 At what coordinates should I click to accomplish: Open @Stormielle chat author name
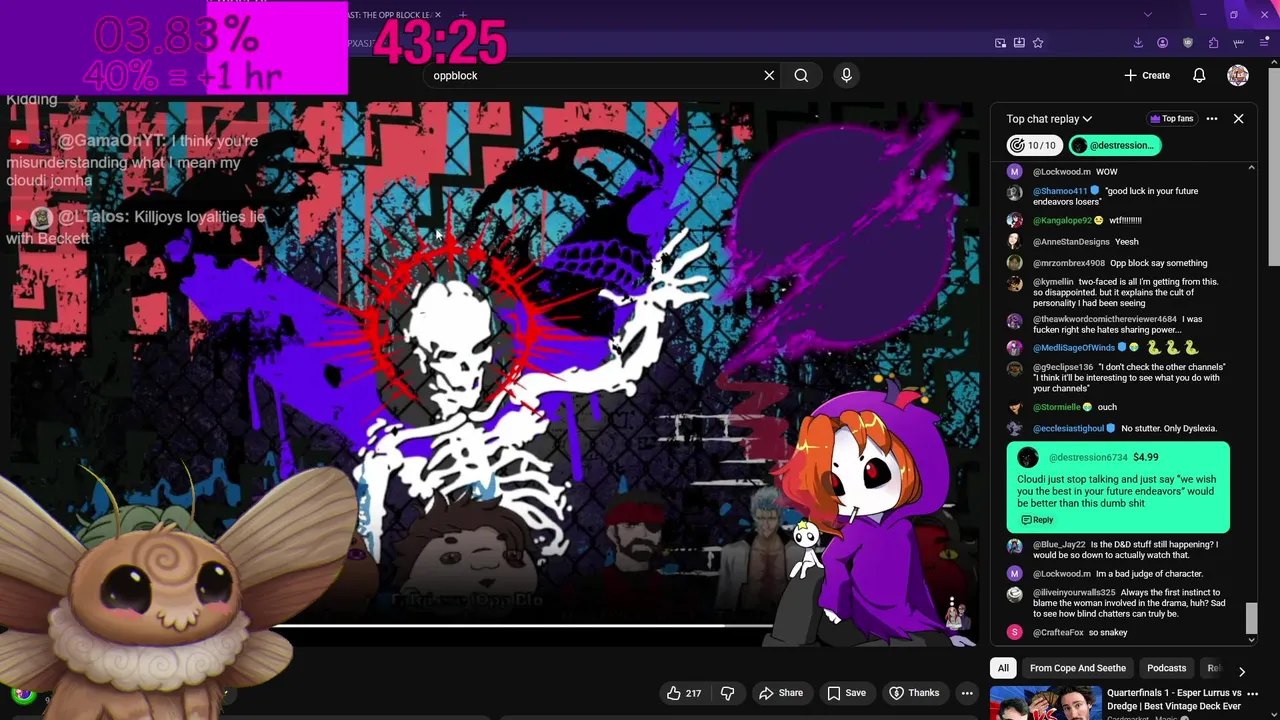click(x=1057, y=407)
